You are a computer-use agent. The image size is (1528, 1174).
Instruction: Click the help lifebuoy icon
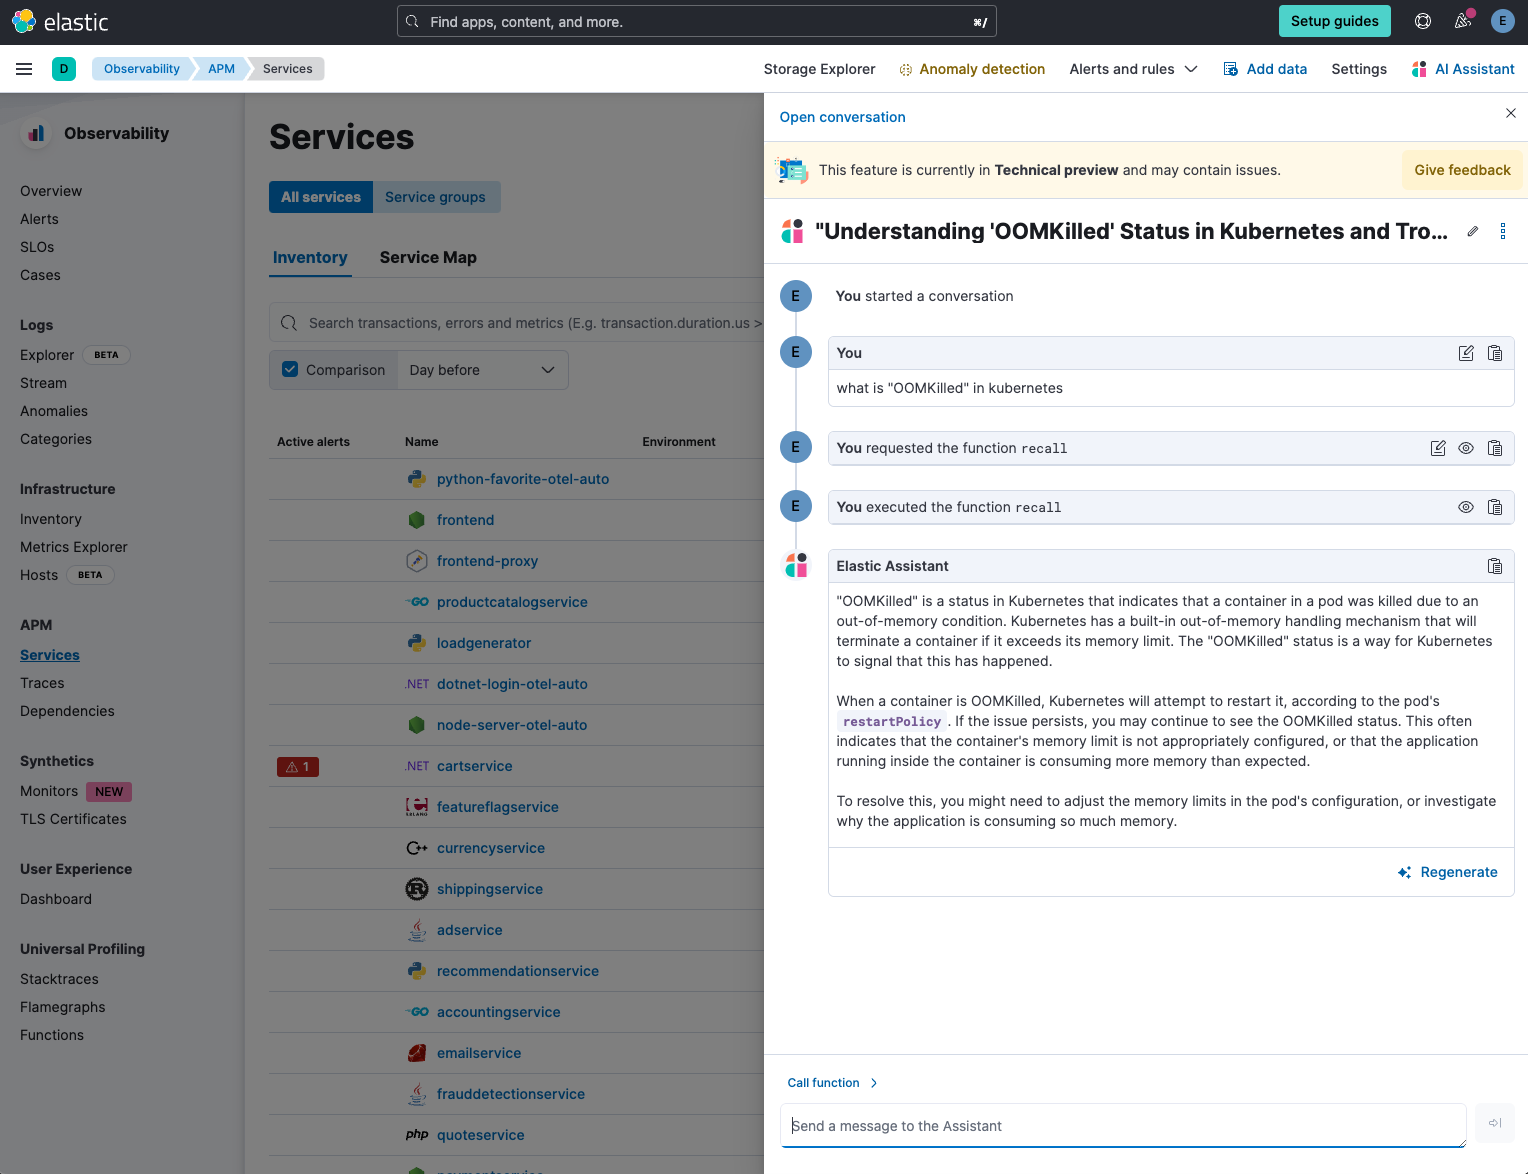pos(1423,21)
